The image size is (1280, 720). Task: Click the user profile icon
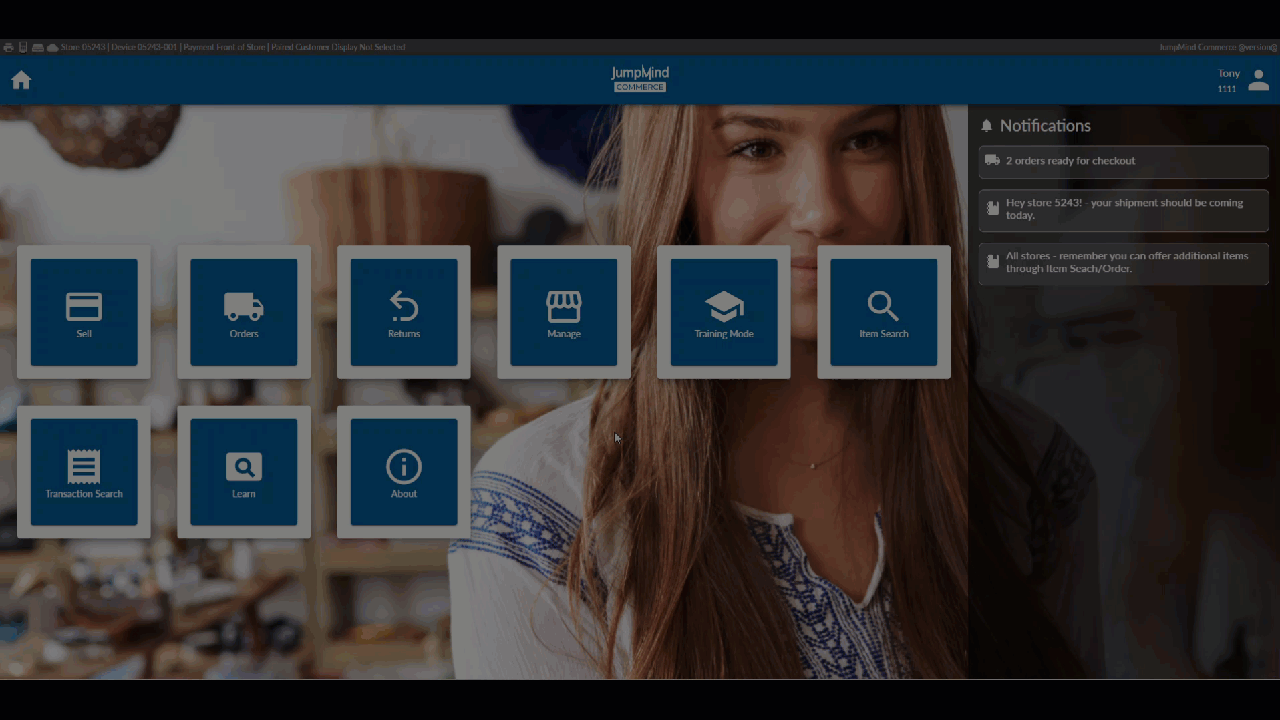point(1258,81)
